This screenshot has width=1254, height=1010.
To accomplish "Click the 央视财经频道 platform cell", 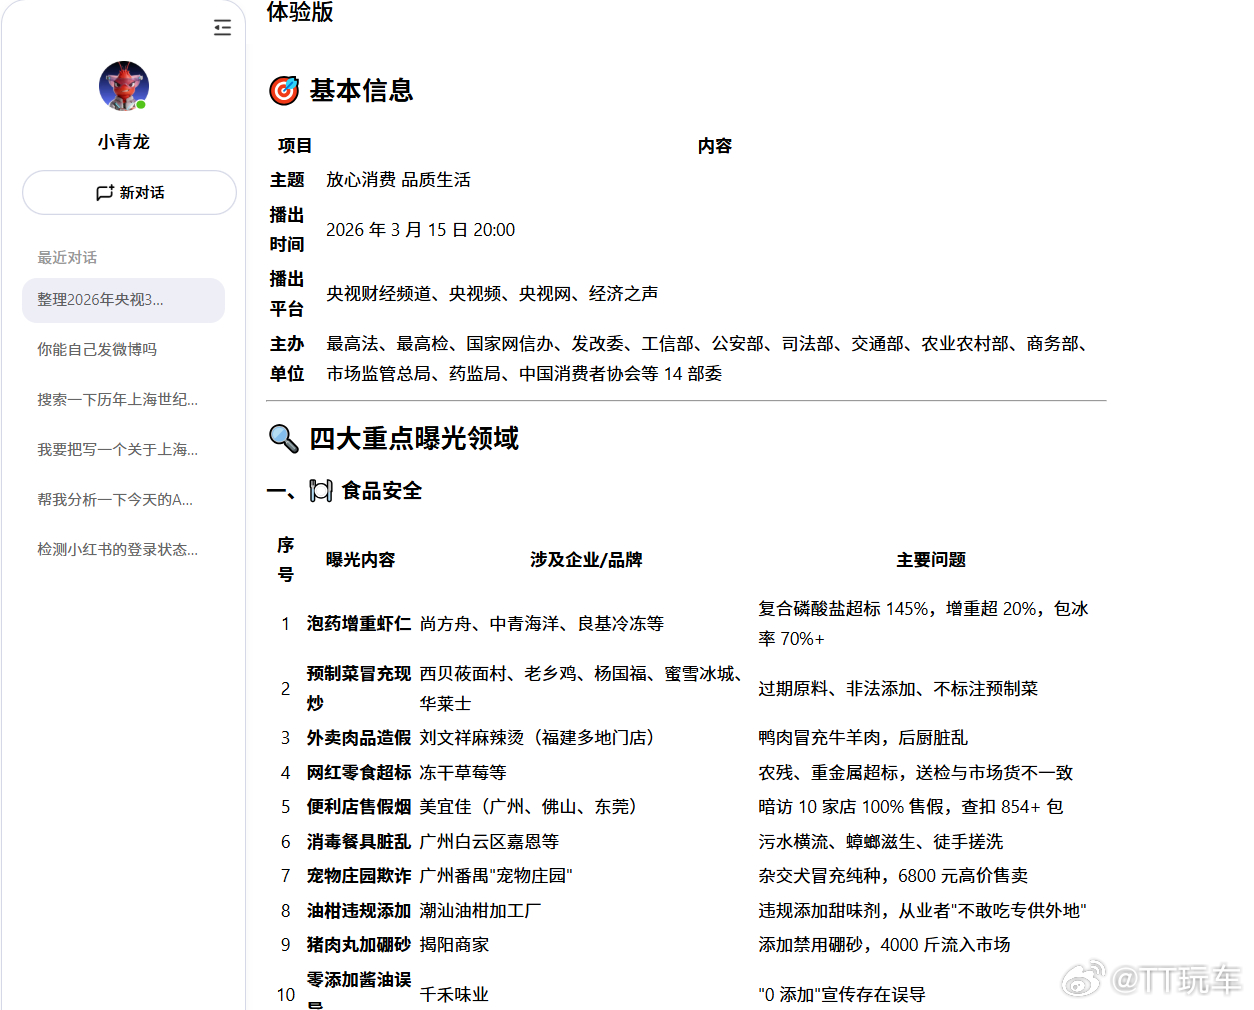I will [492, 294].
